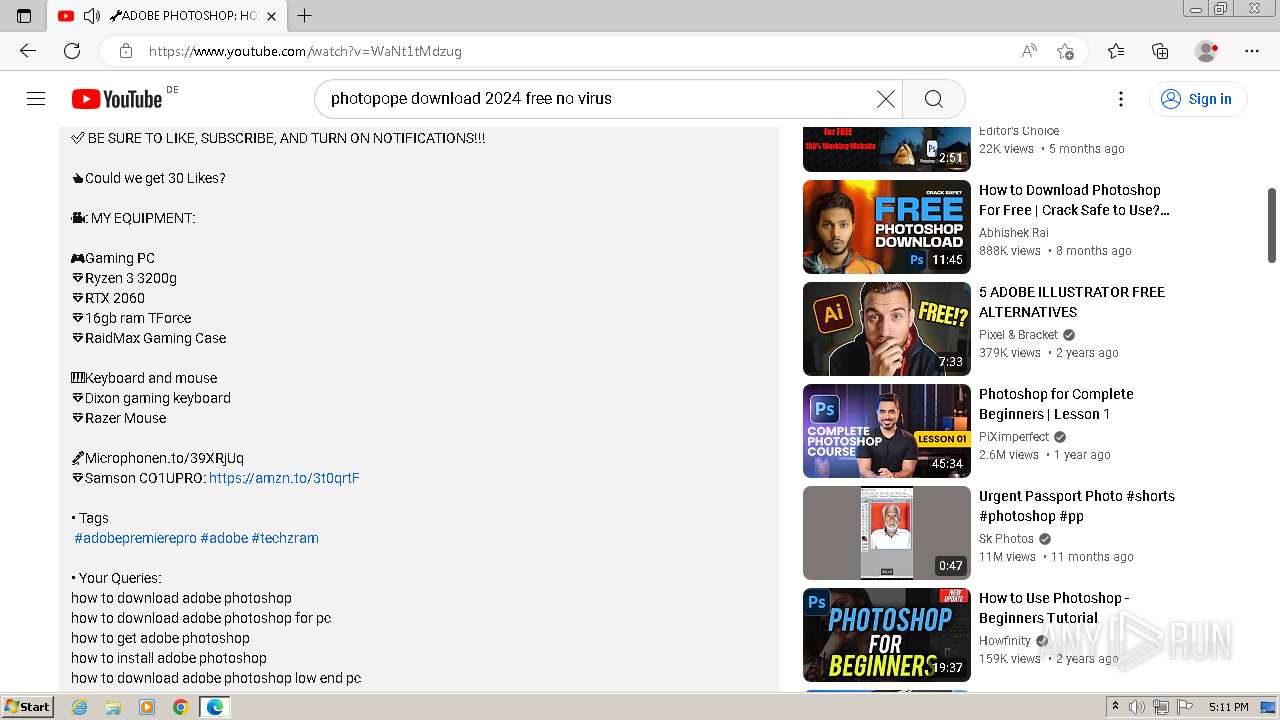Reload the current page
This screenshot has width=1280, height=720.
click(x=72, y=50)
